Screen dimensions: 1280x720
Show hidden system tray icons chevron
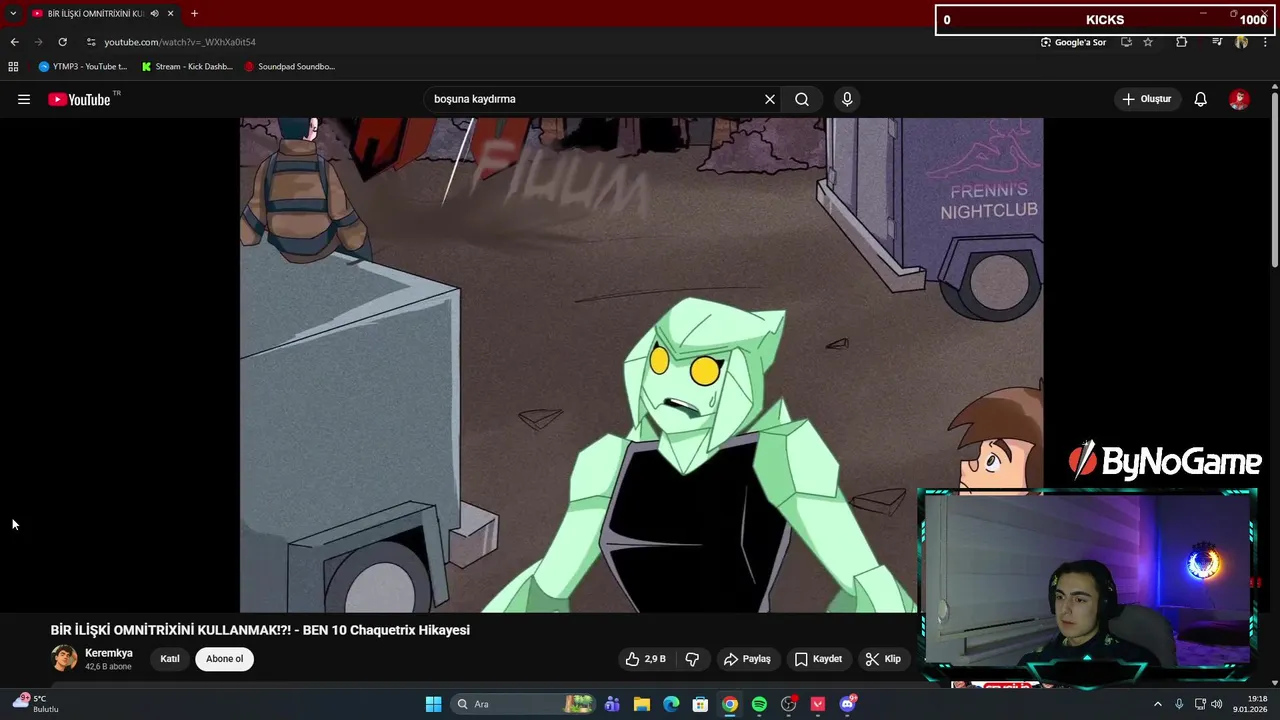click(x=1158, y=704)
